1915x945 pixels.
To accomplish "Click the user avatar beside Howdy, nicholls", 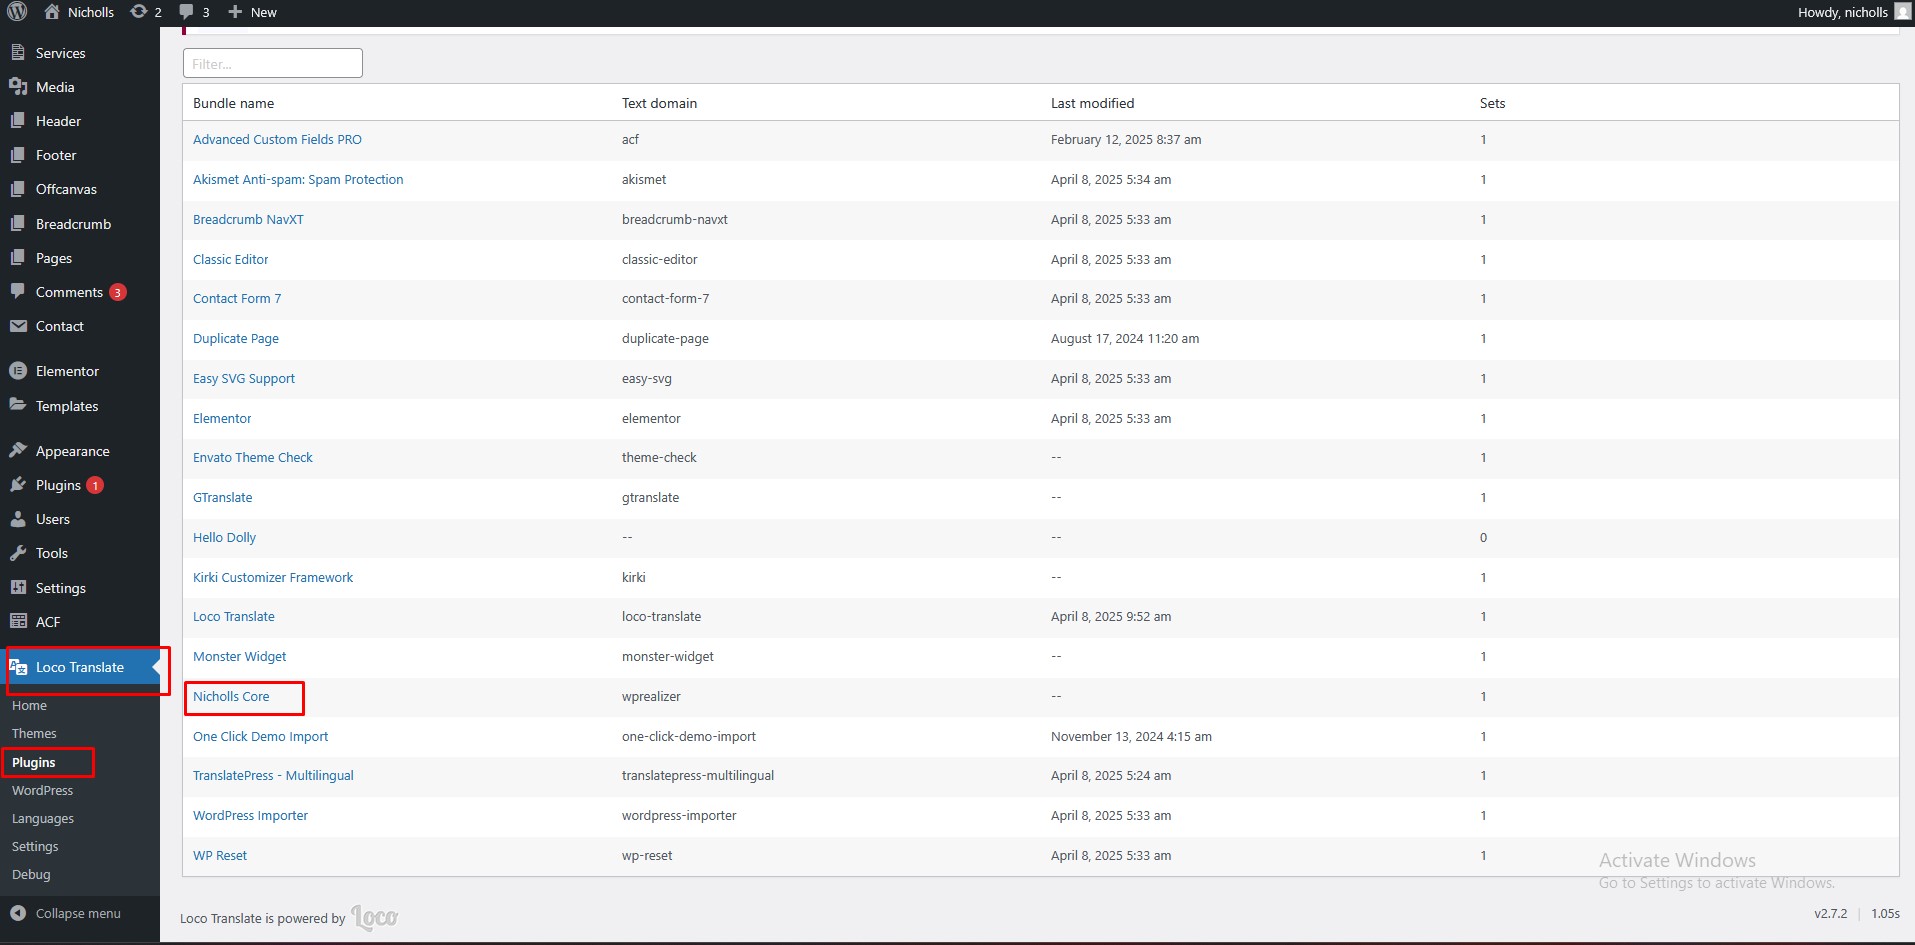I will pyautogui.click(x=1903, y=12).
